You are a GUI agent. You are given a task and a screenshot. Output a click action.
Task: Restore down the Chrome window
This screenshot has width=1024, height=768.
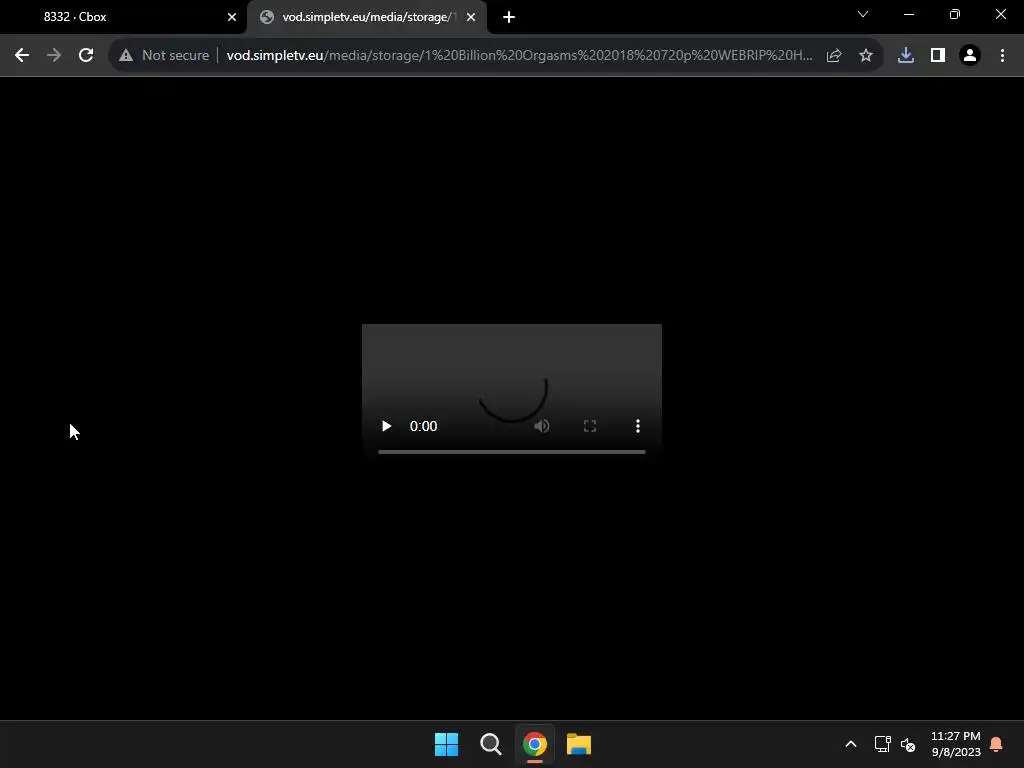955,14
